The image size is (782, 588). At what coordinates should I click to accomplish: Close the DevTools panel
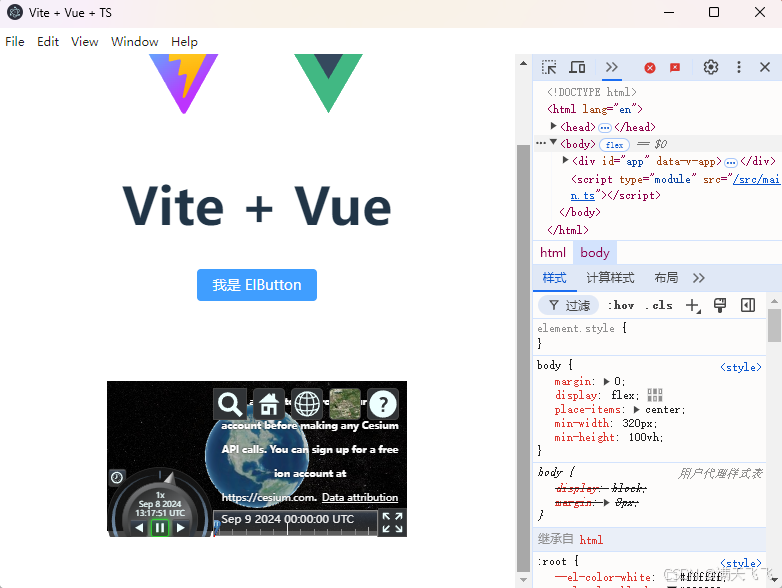[765, 67]
